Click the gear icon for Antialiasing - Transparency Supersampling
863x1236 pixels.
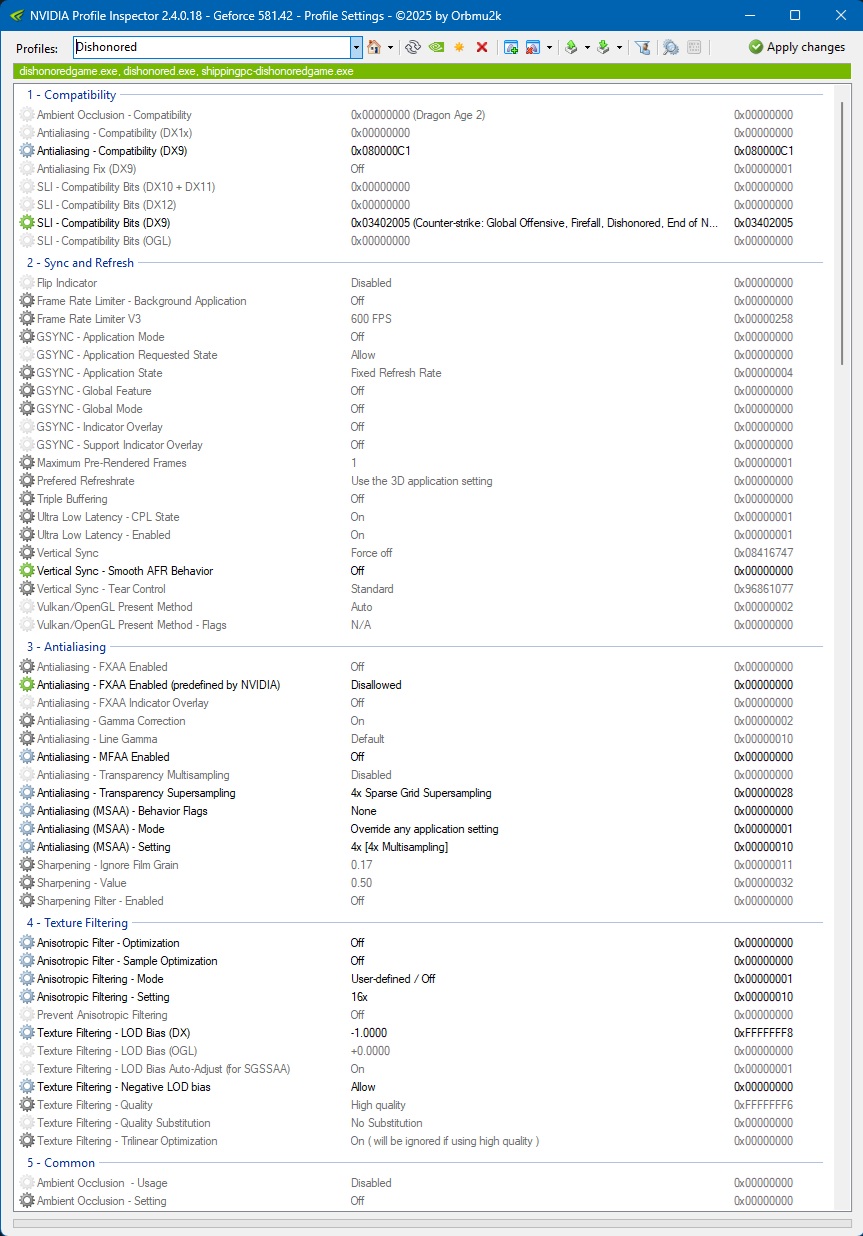pos(27,793)
